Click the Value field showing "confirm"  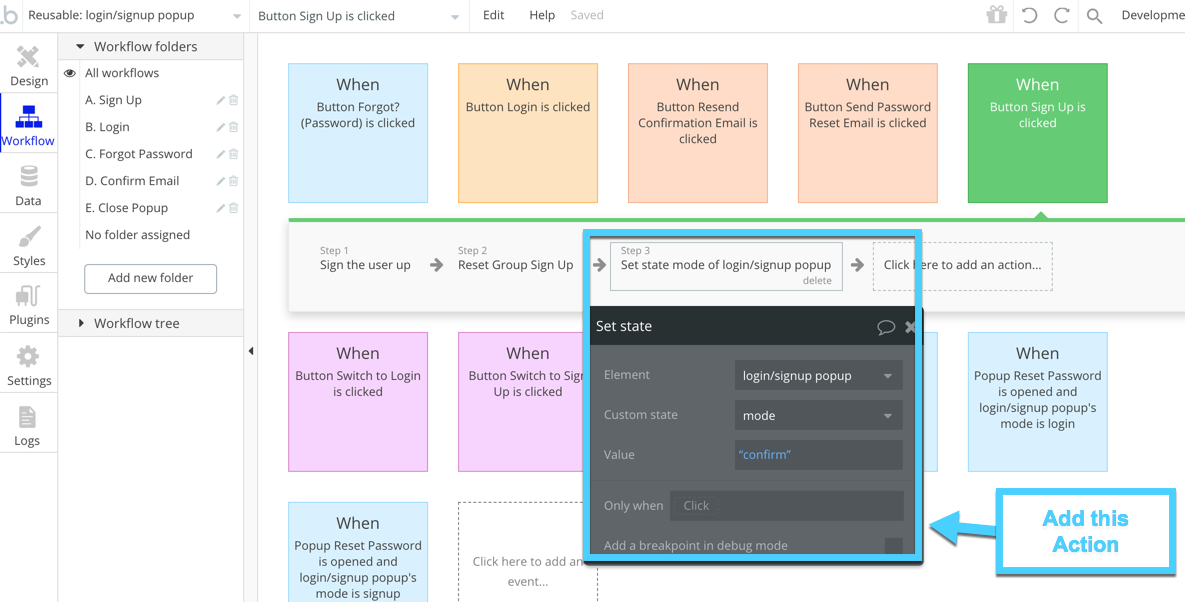point(818,455)
